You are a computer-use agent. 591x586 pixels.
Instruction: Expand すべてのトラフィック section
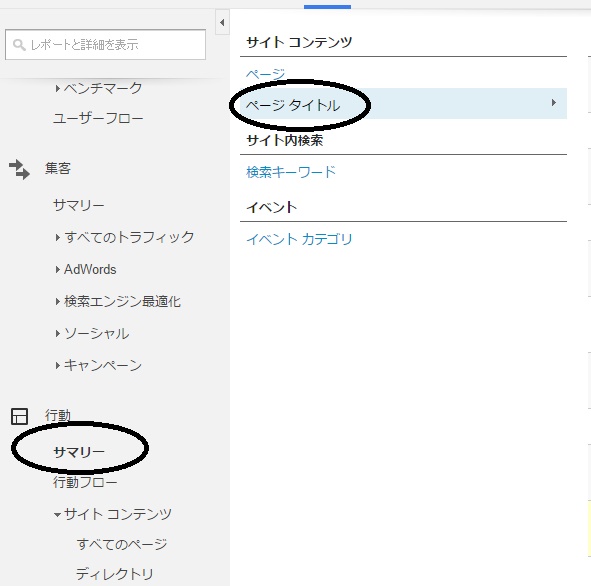57,237
